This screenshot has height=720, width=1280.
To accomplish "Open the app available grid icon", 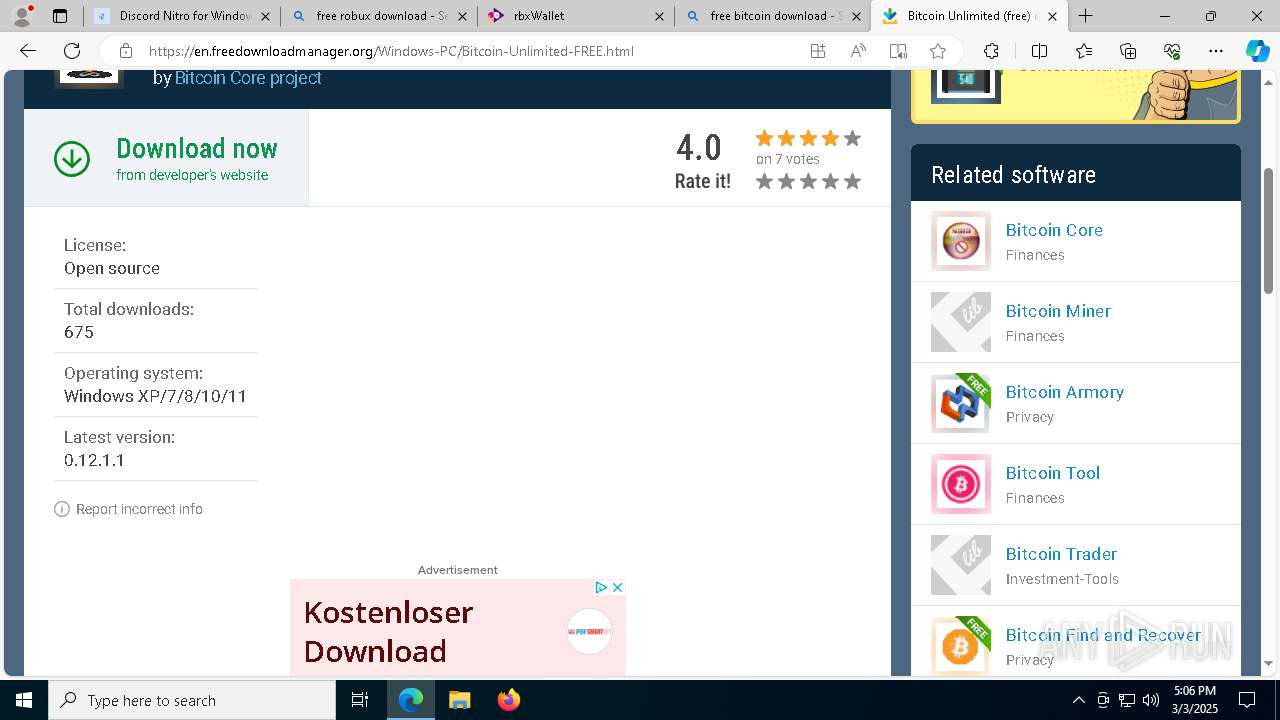I will 818,51.
